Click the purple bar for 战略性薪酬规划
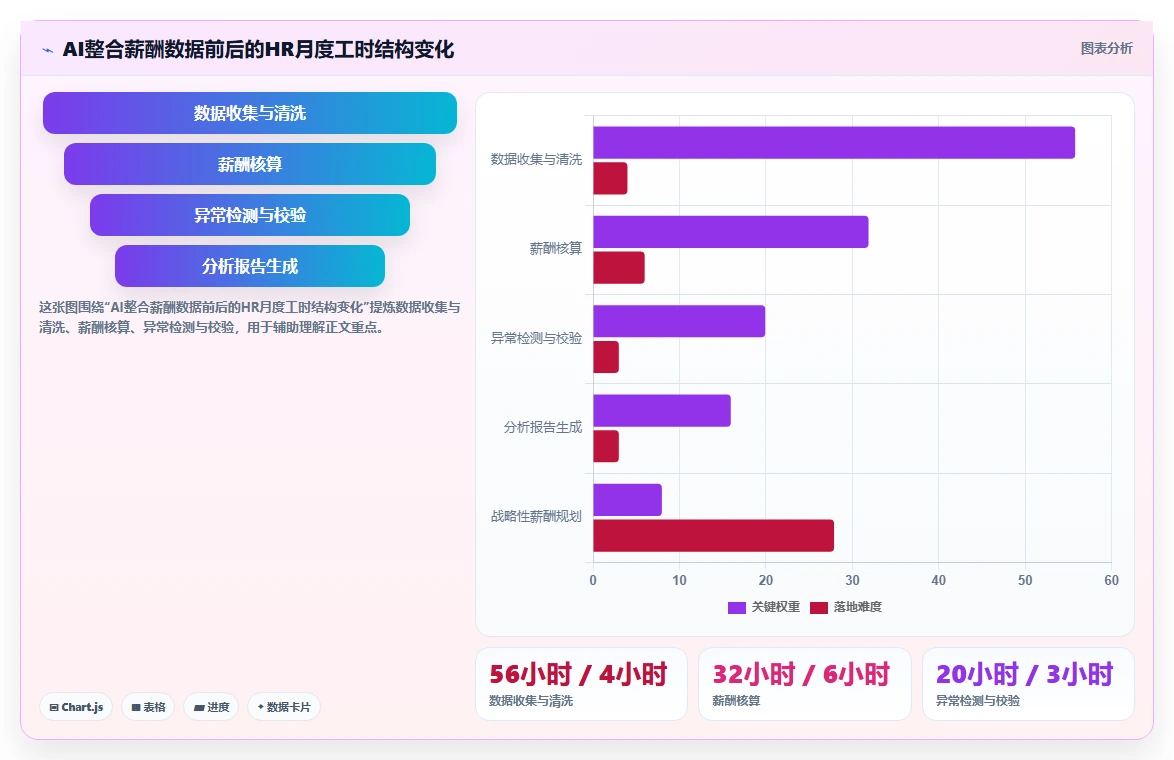1174x760 pixels. pos(627,500)
